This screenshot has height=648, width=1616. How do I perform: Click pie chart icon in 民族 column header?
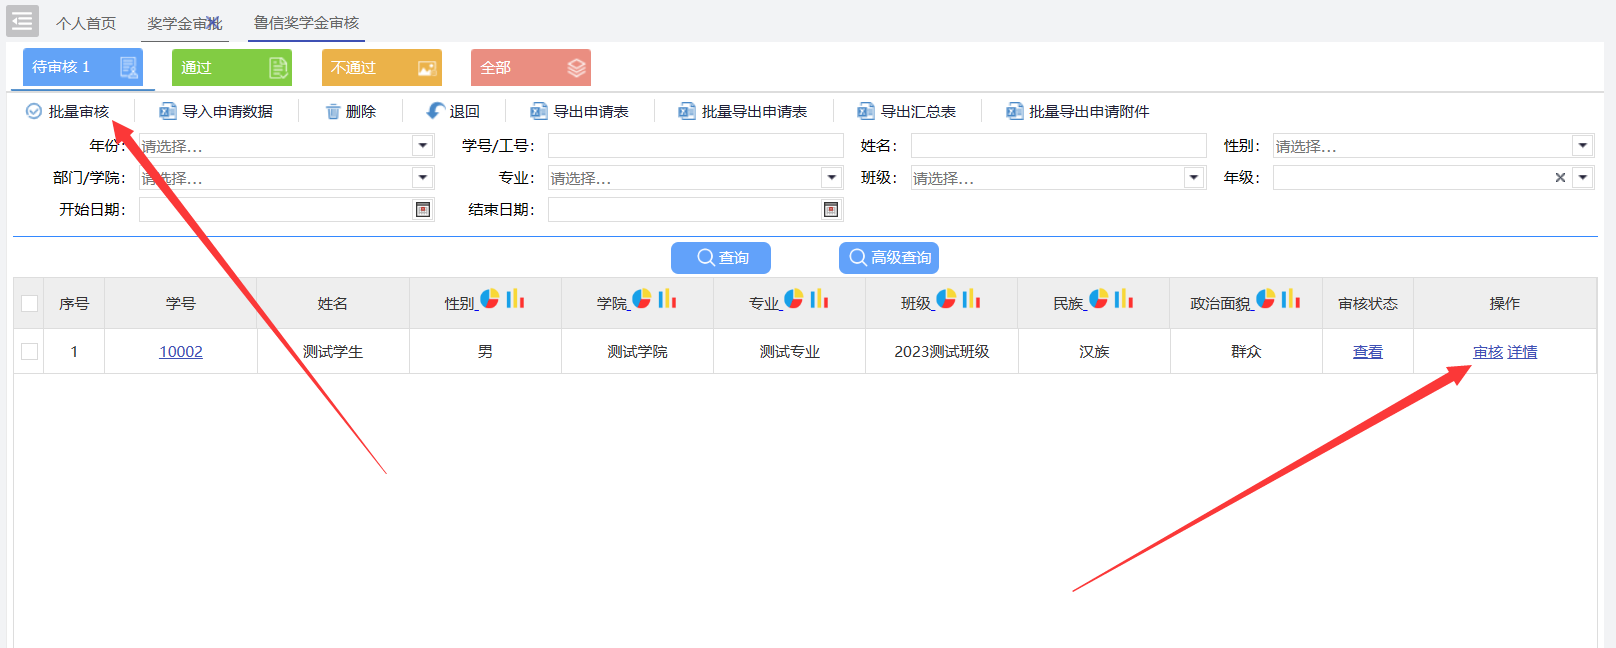click(x=1098, y=299)
